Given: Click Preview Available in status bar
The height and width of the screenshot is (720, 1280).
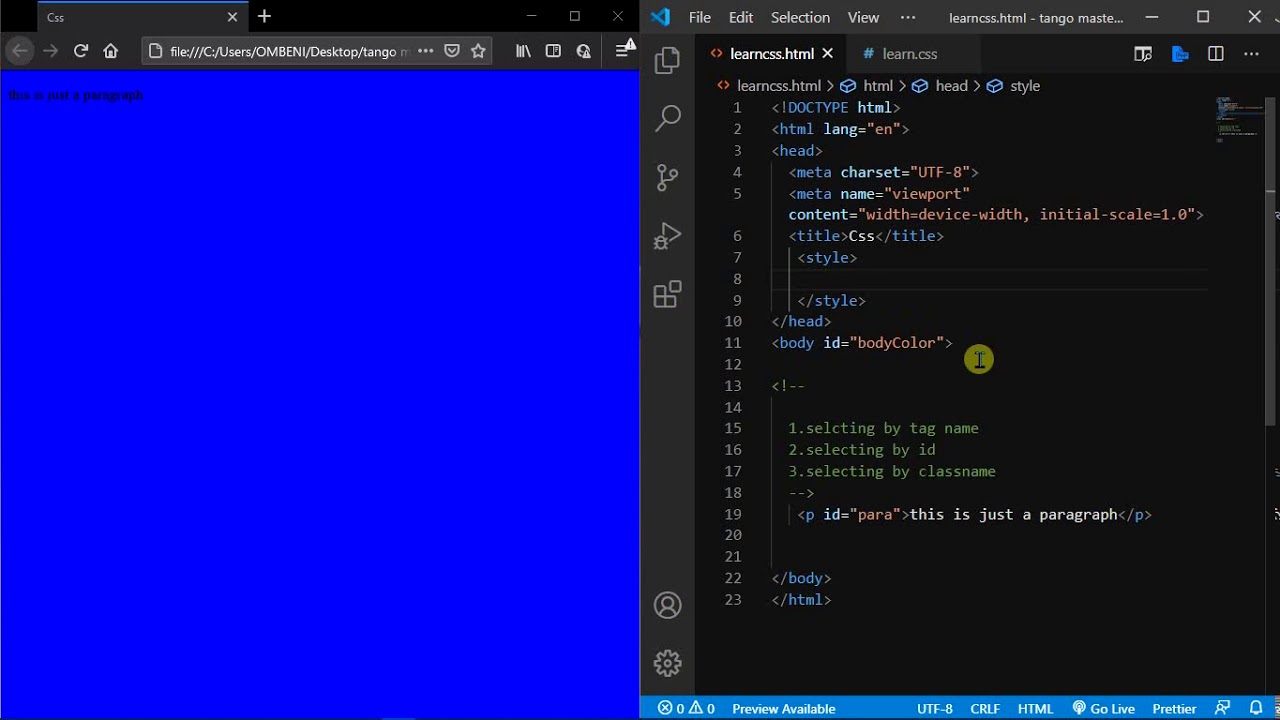Looking at the screenshot, I should click(784, 708).
